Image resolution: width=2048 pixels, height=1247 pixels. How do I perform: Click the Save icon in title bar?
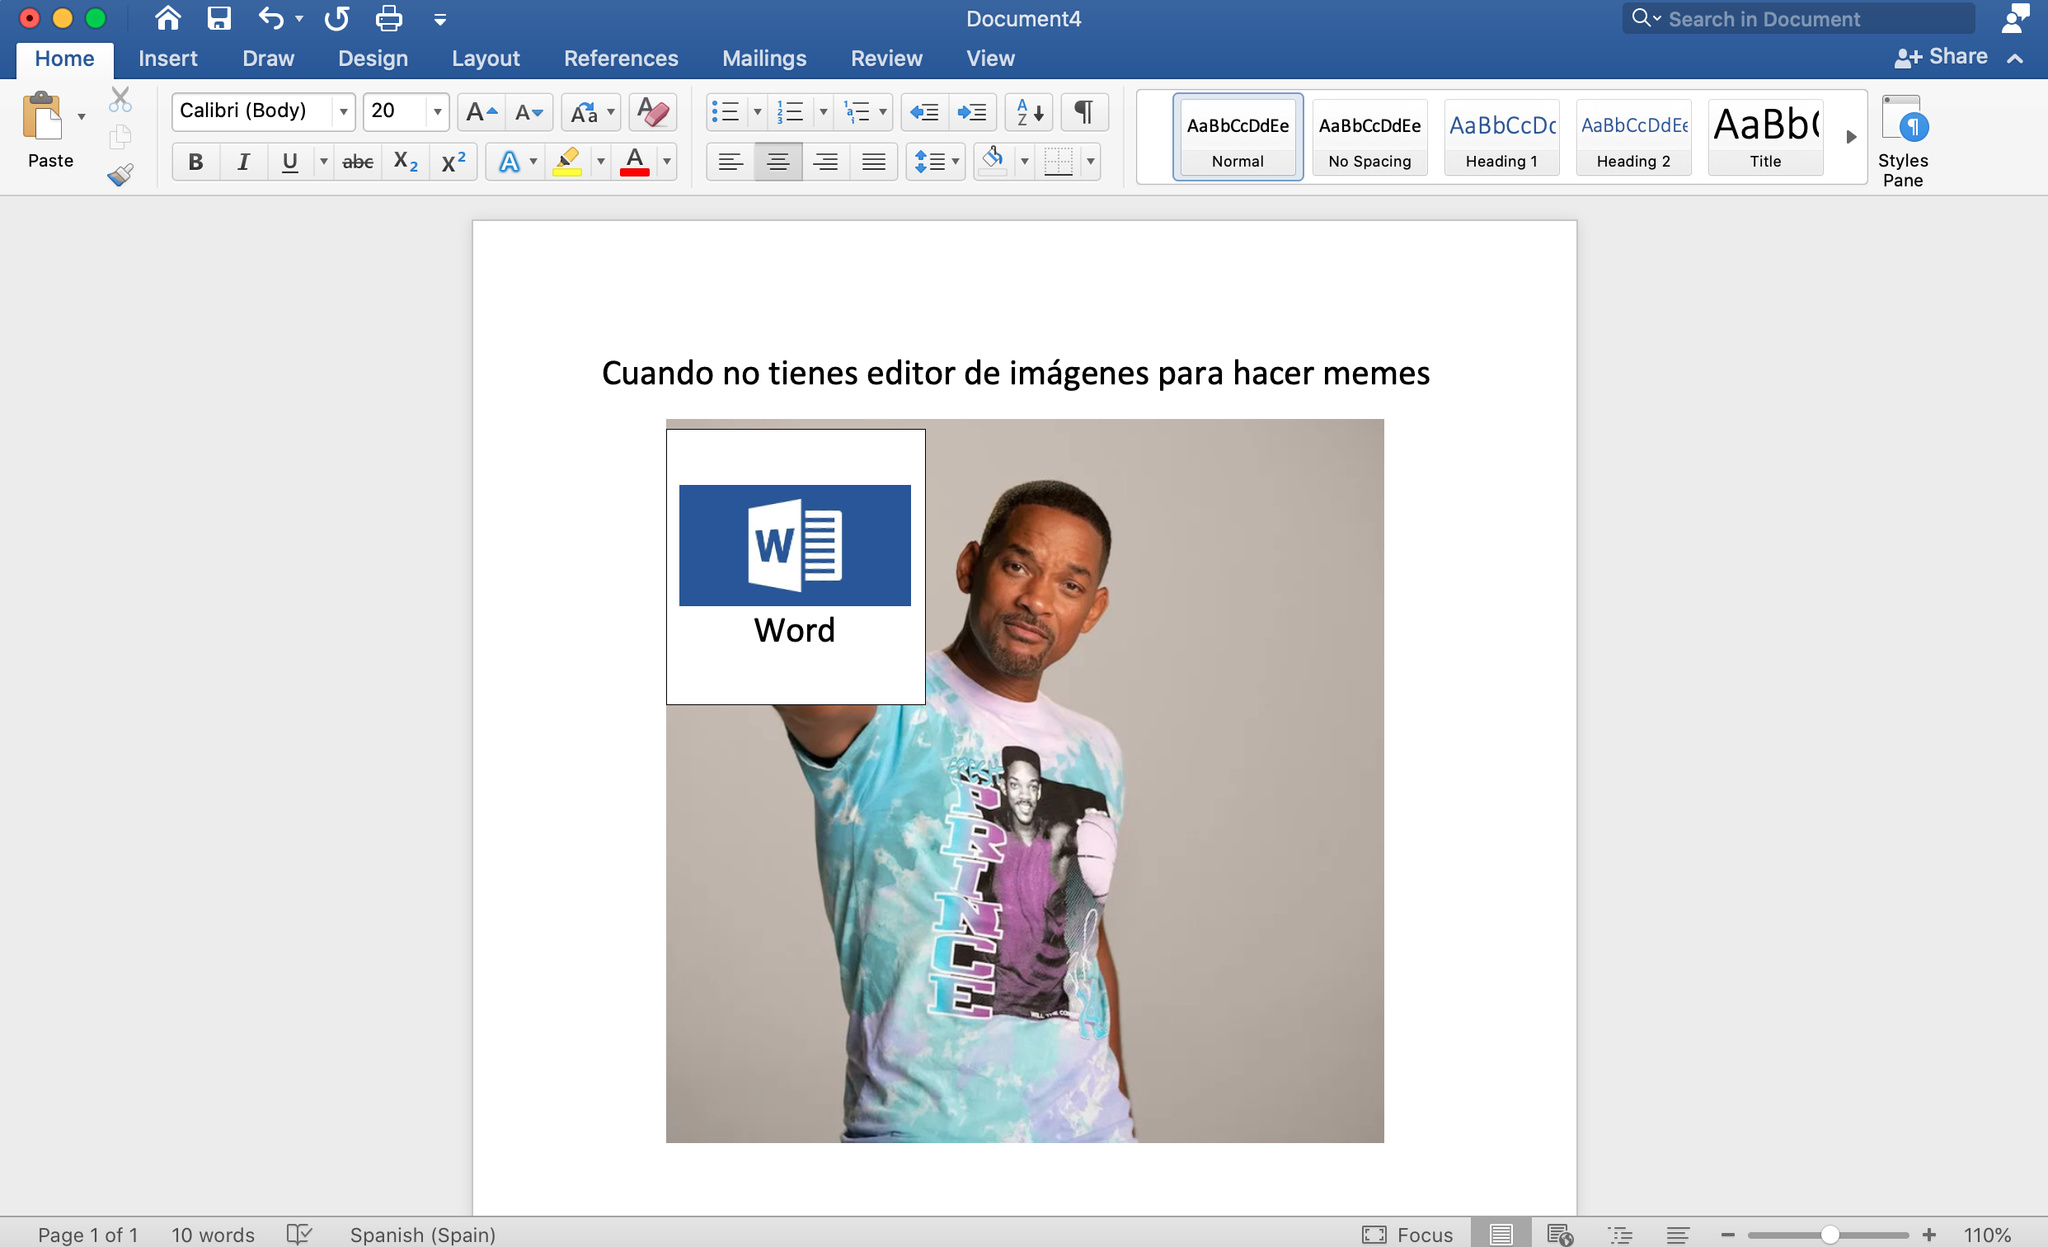pos(218,18)
